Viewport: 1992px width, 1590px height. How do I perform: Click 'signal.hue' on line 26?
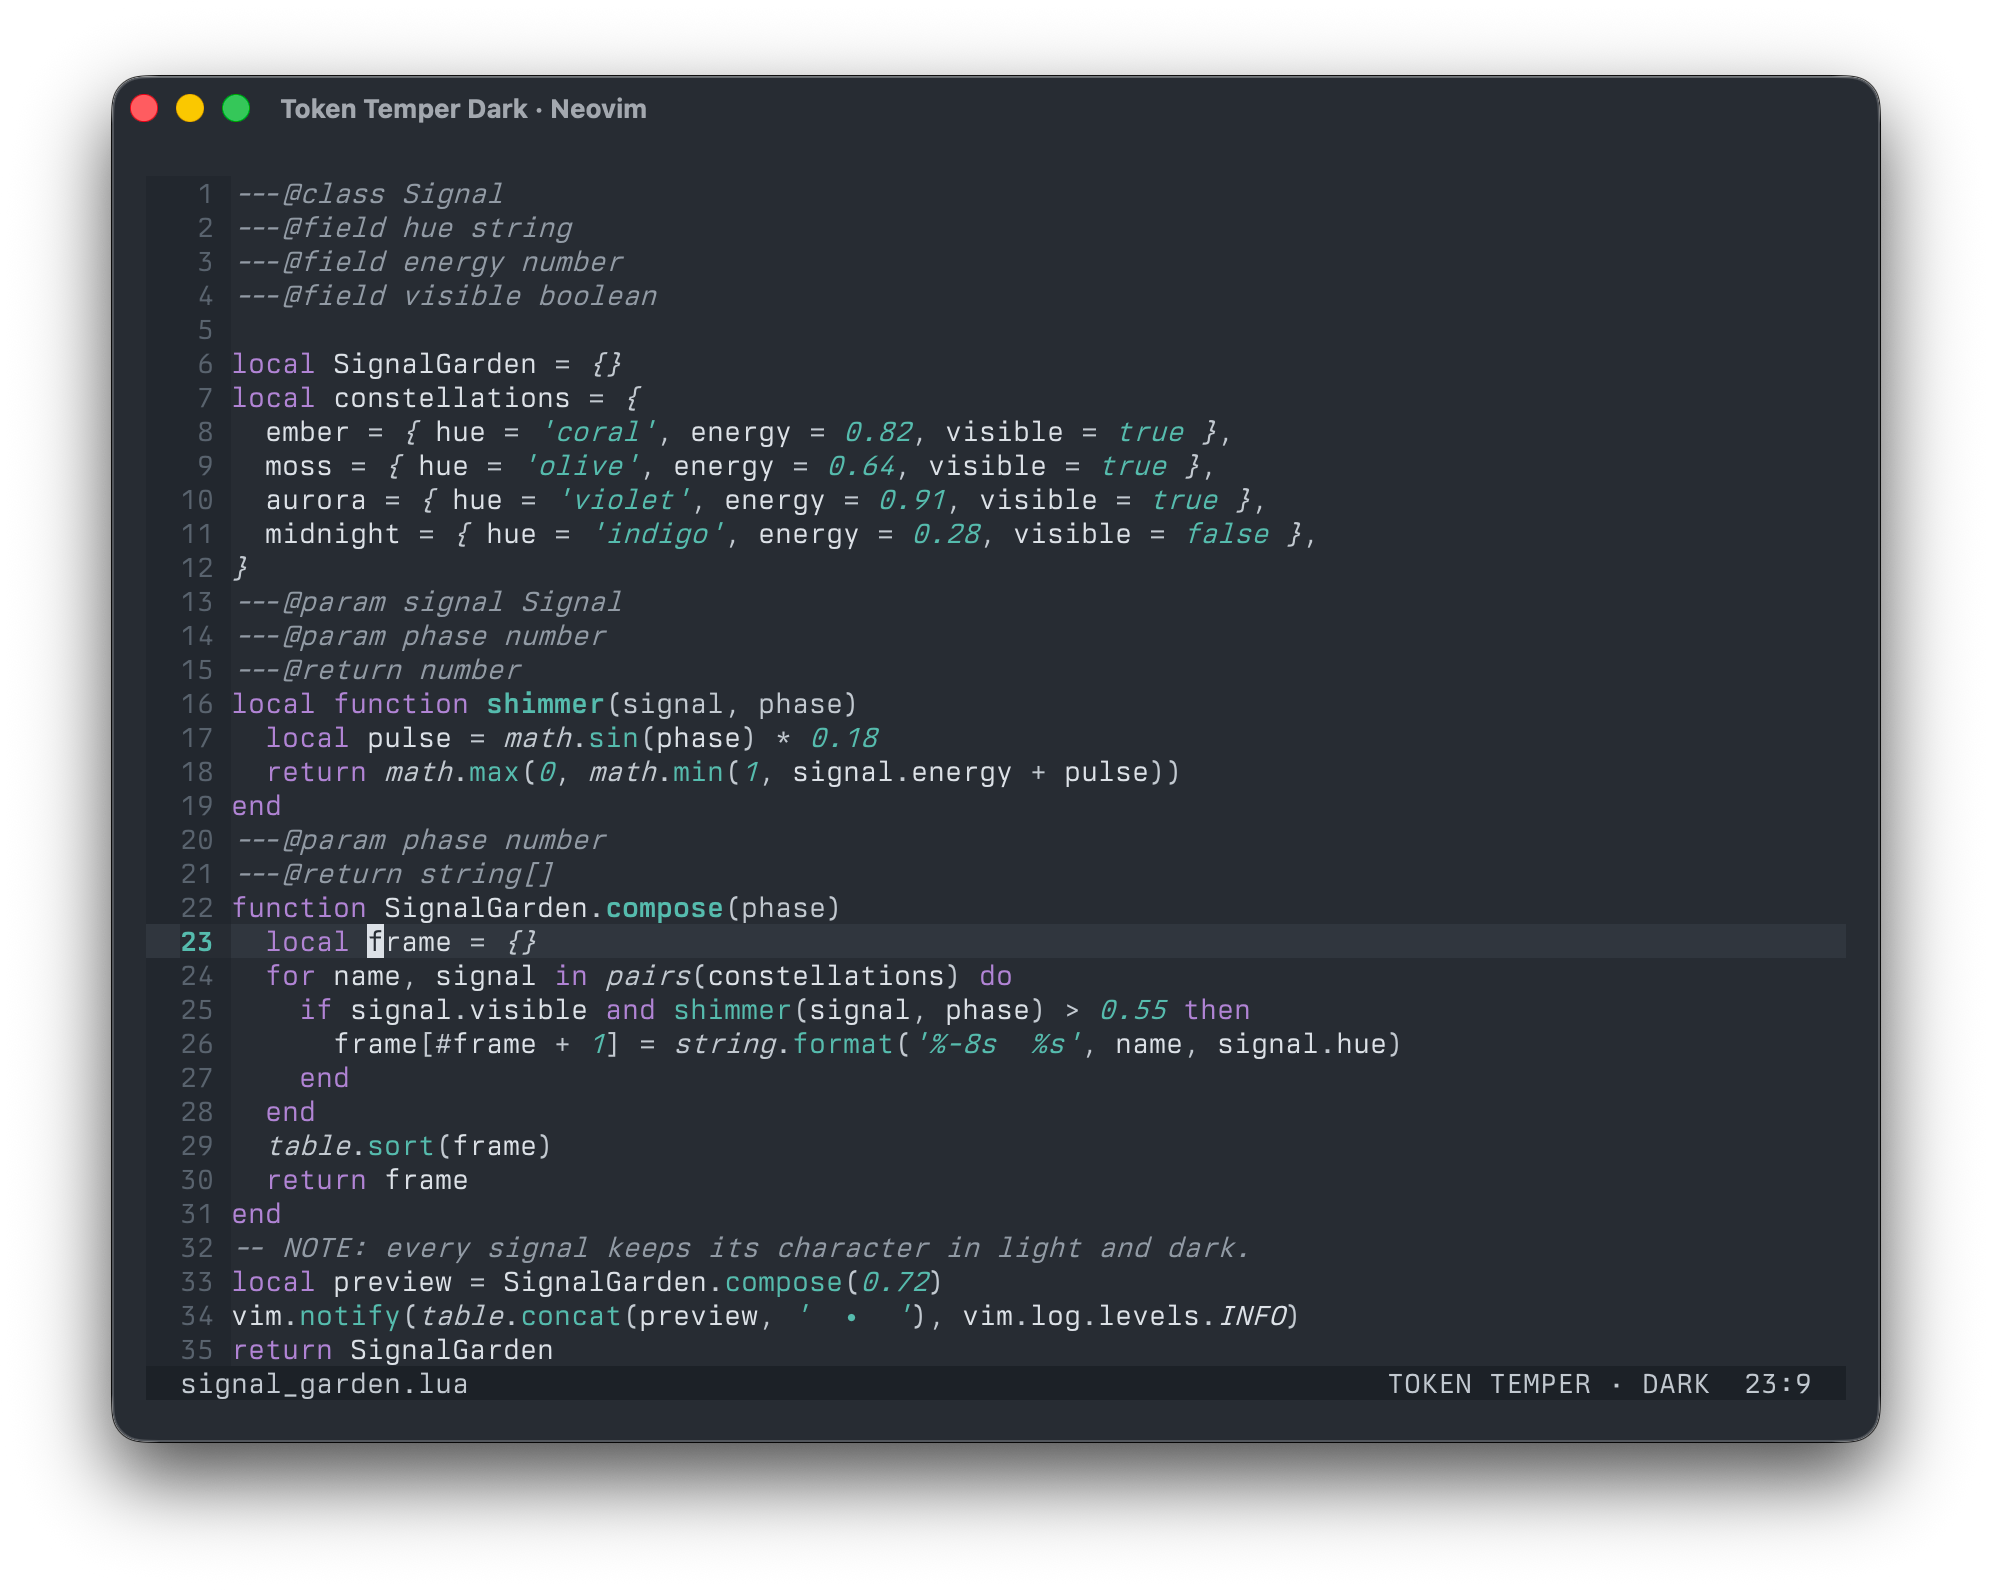tap(1301, 1044)
